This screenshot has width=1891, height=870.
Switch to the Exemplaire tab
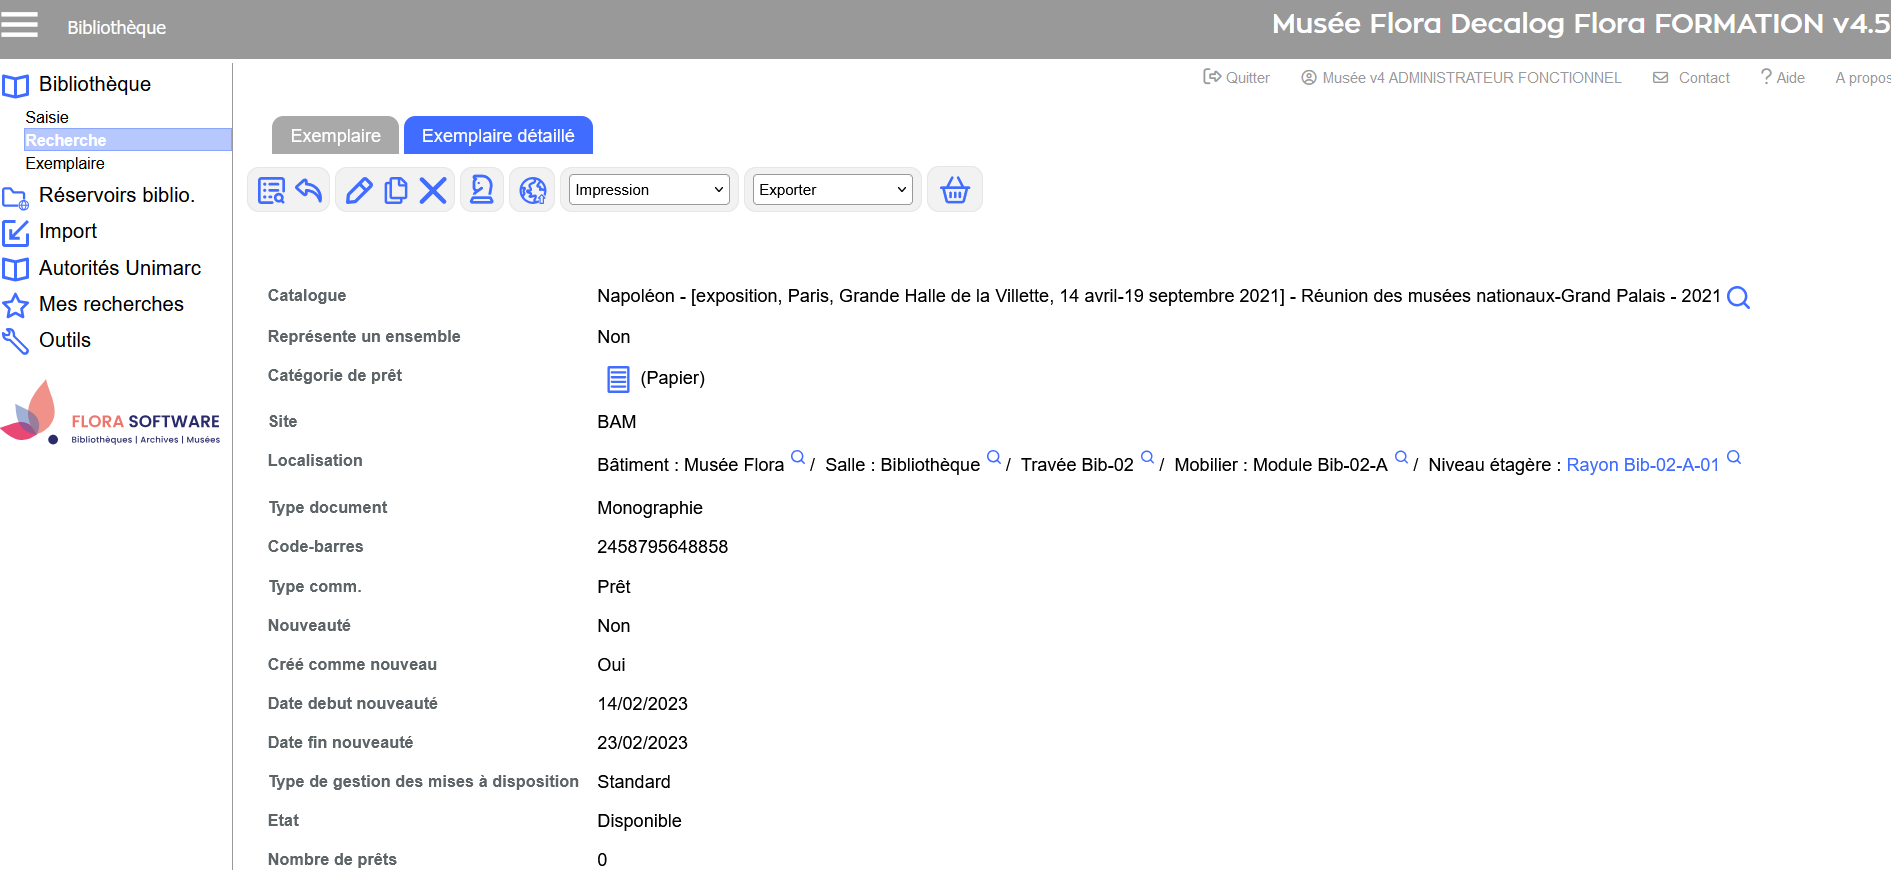tap(335, 136)
